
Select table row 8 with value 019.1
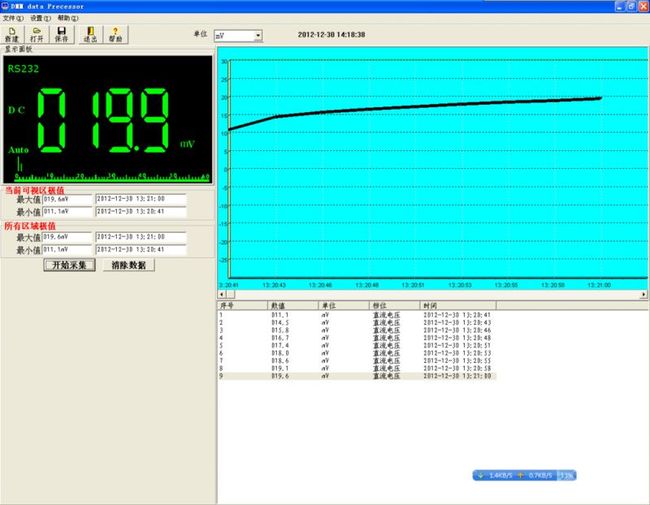click(x=357, y=368)
